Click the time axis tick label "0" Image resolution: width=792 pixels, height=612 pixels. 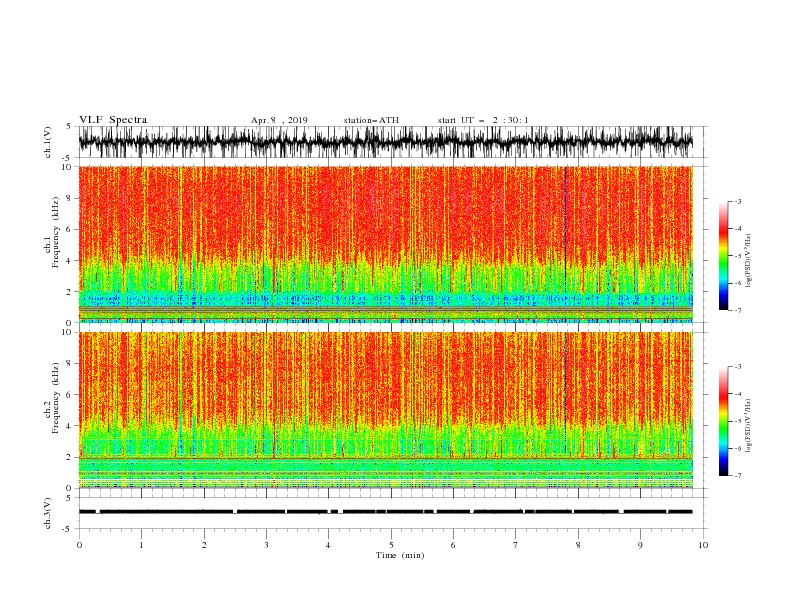(79, 545)
